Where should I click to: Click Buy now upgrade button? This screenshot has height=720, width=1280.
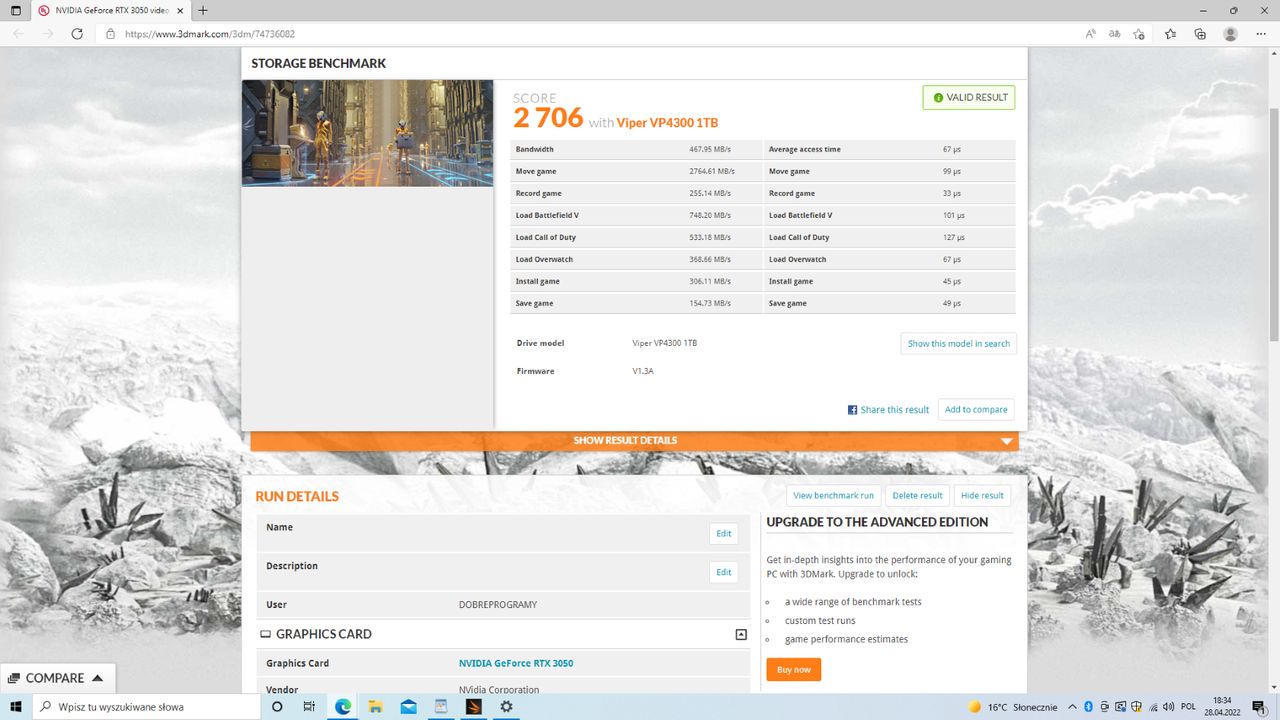coord(794,669)
